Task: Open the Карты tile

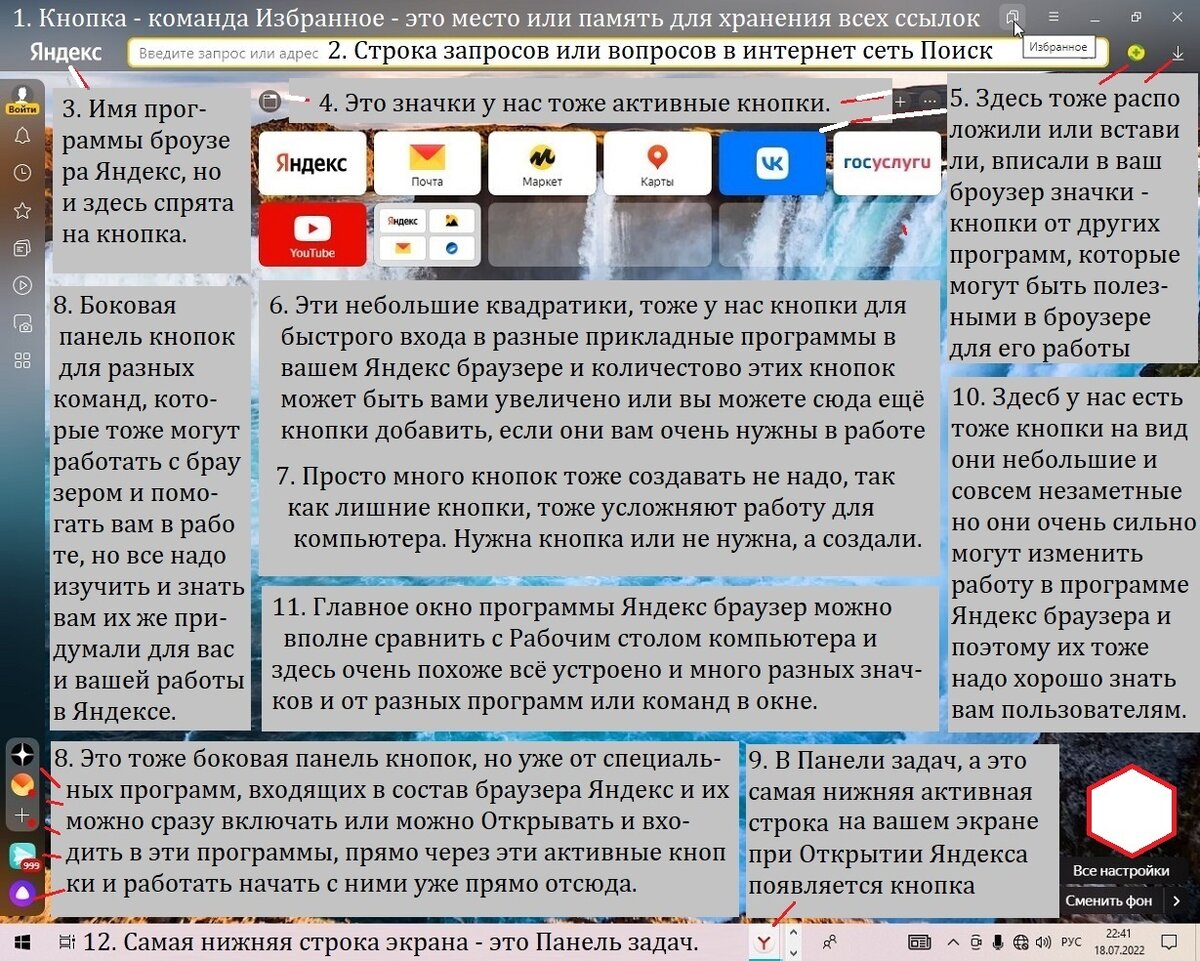Action: click(657, 163)
